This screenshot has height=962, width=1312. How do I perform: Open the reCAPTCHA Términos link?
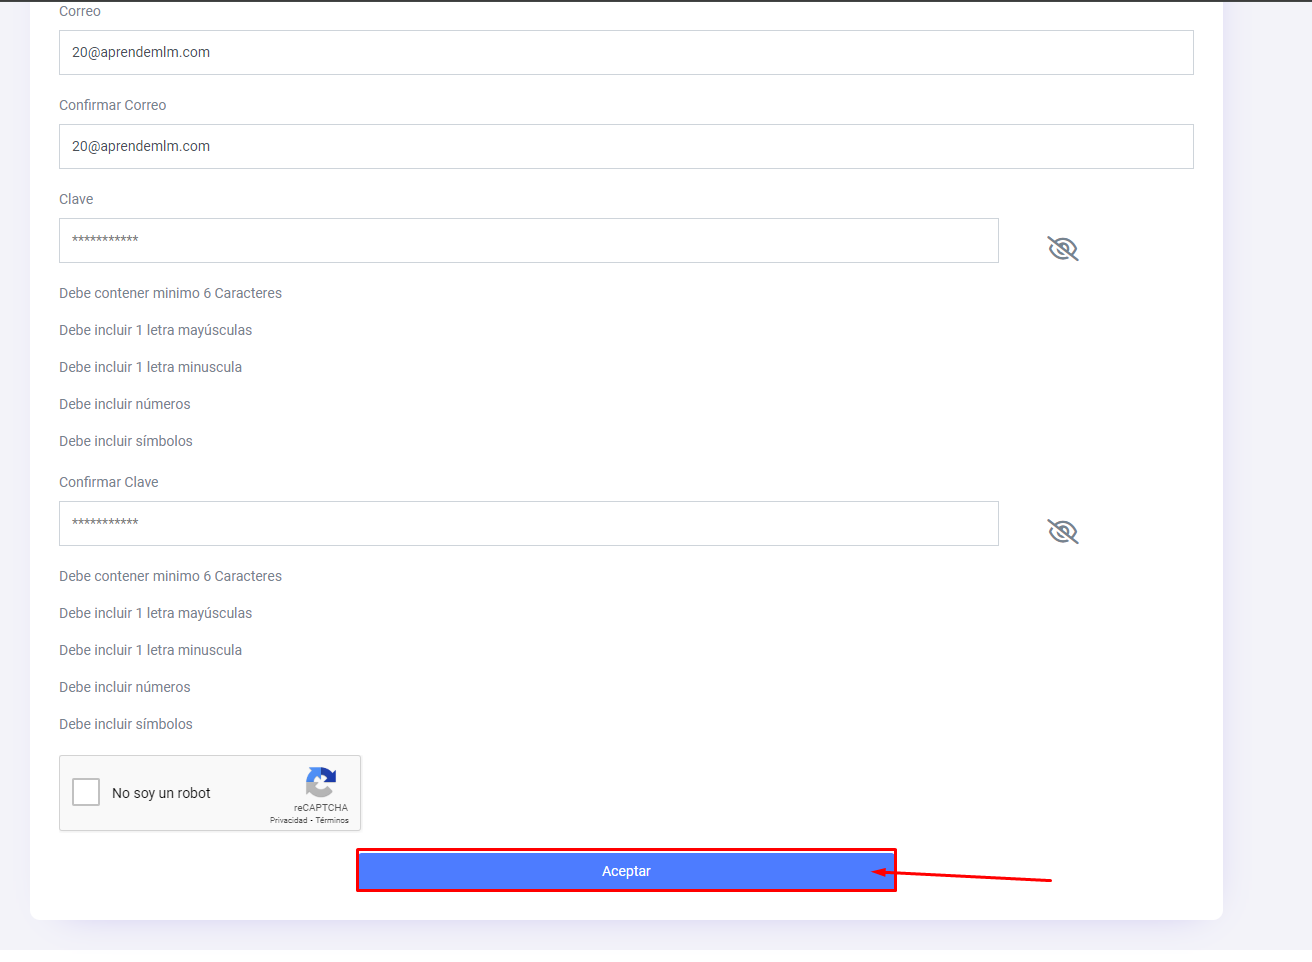[333, 820]
